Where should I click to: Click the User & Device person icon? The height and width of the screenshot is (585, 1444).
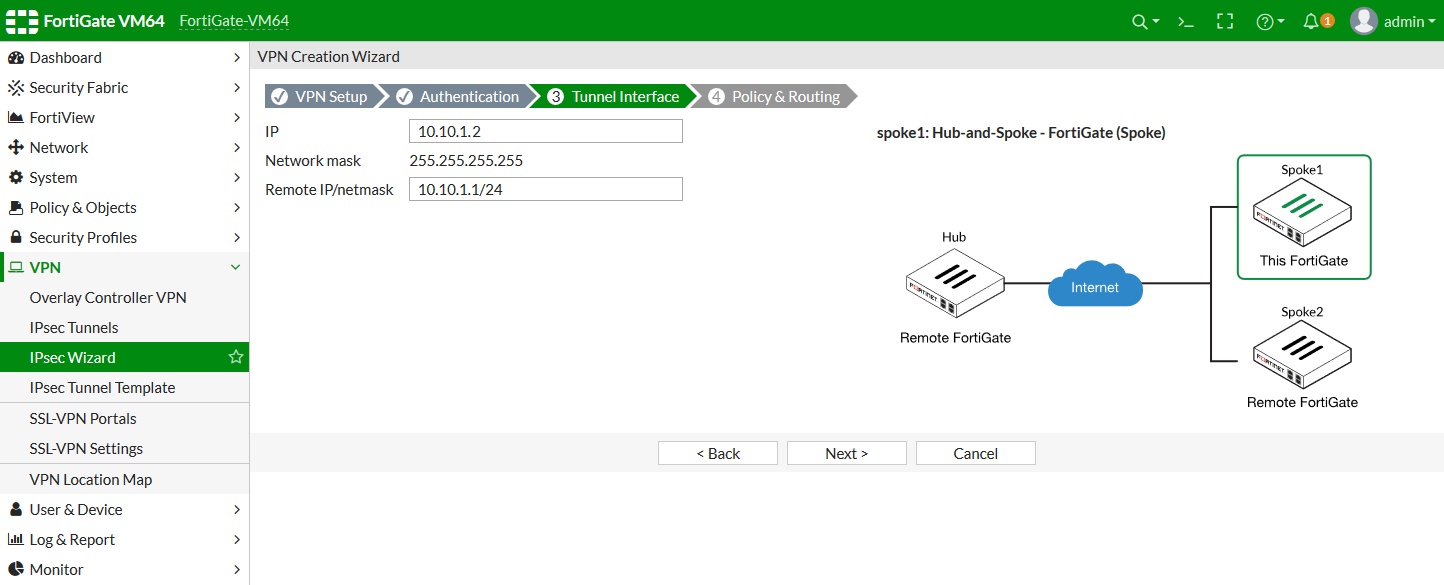(15, 510)
